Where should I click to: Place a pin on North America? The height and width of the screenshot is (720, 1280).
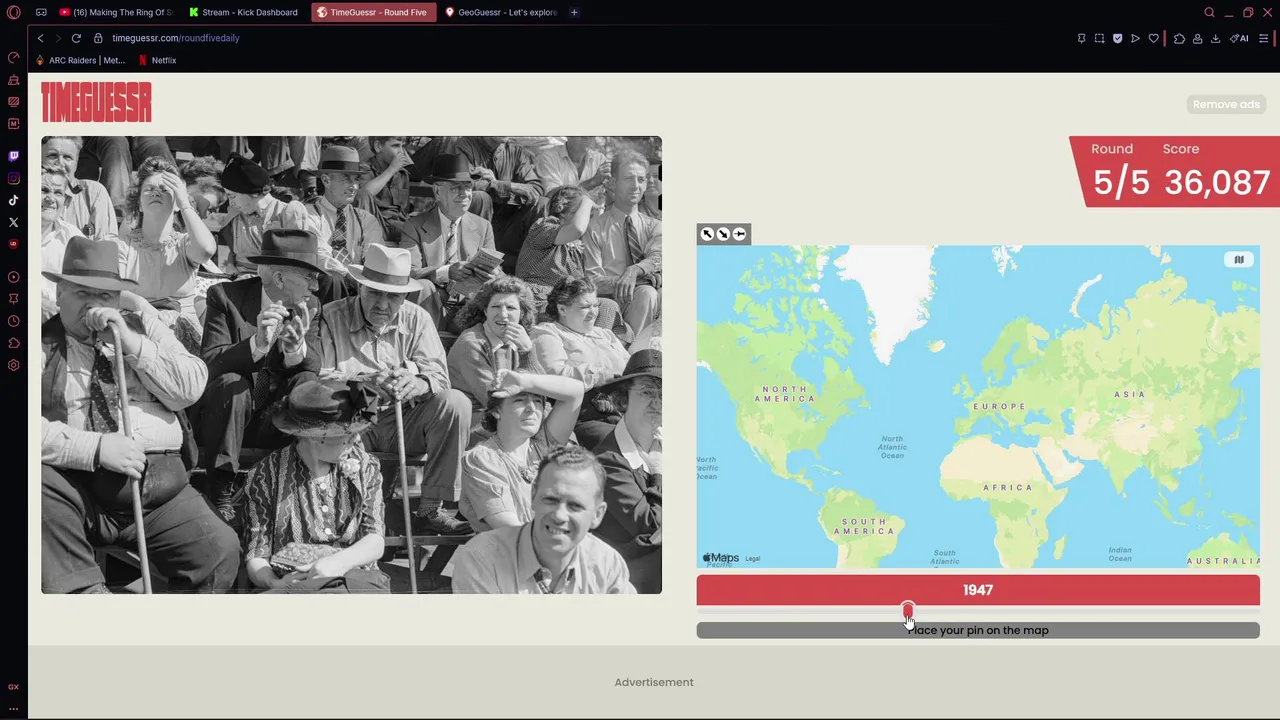click(x=785, y=394)
